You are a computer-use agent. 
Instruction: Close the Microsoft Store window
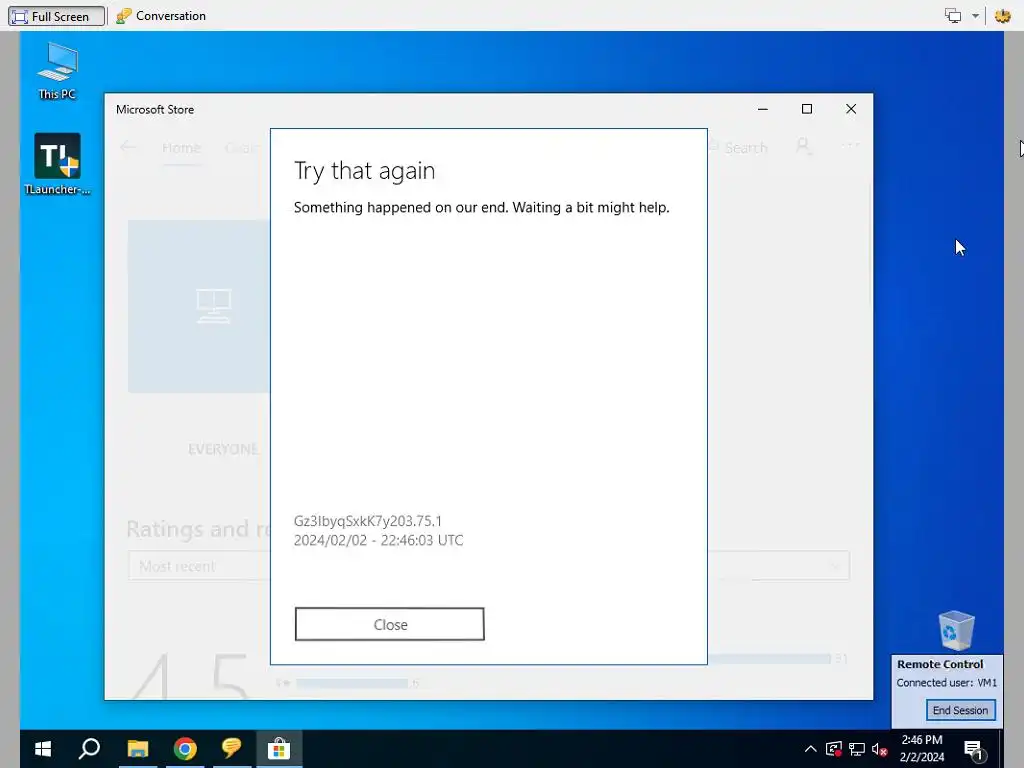(850, 109)
